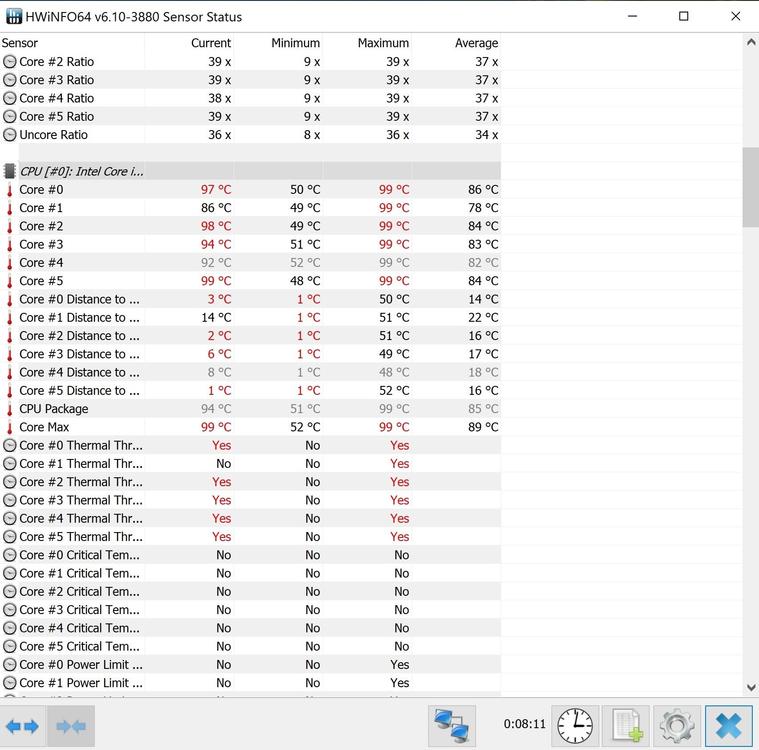Viewport: 759px width, 750px height.
Task: Click the grayed-out collapse arrows button
Action: click(71, 726)
